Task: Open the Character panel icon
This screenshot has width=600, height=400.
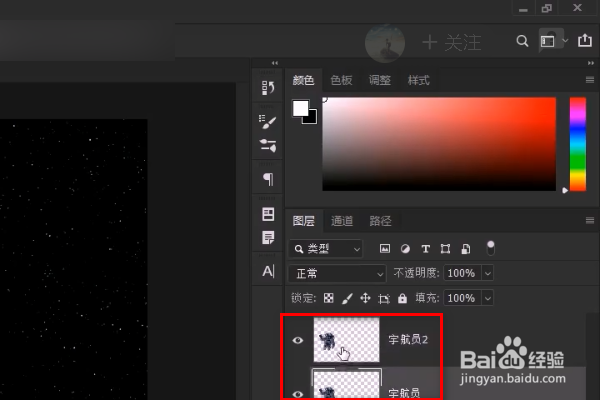Action: pyautogui.click(x=268, y=271)
